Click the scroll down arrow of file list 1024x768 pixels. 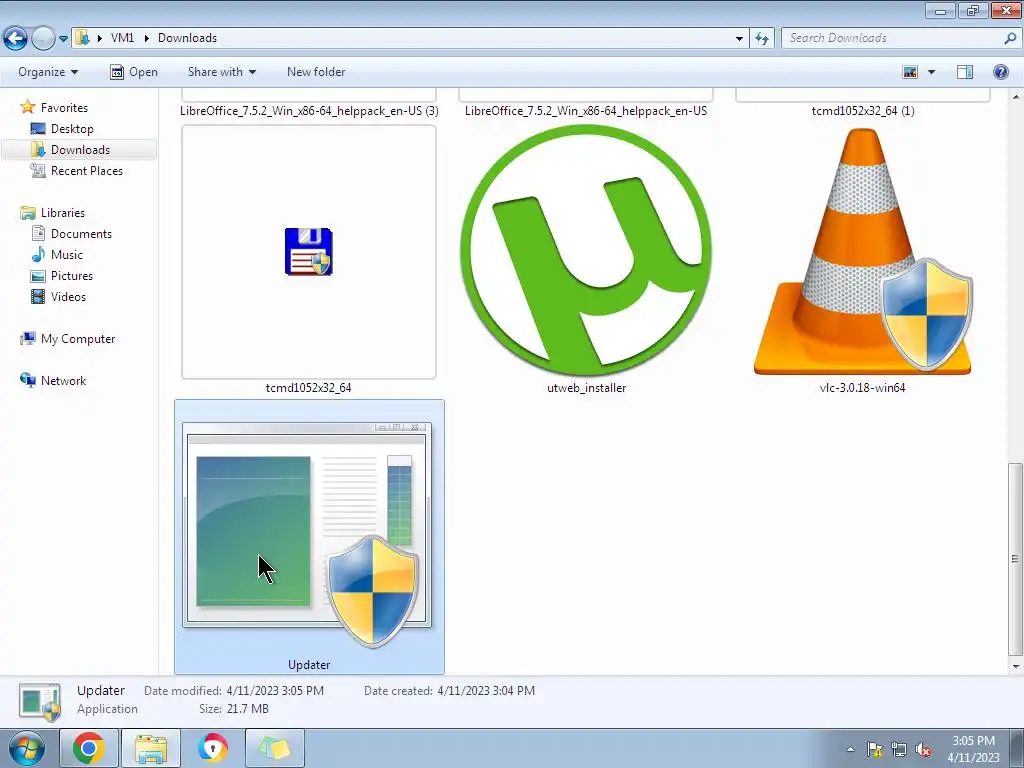pyautogui.click(x=1016, y=666)
